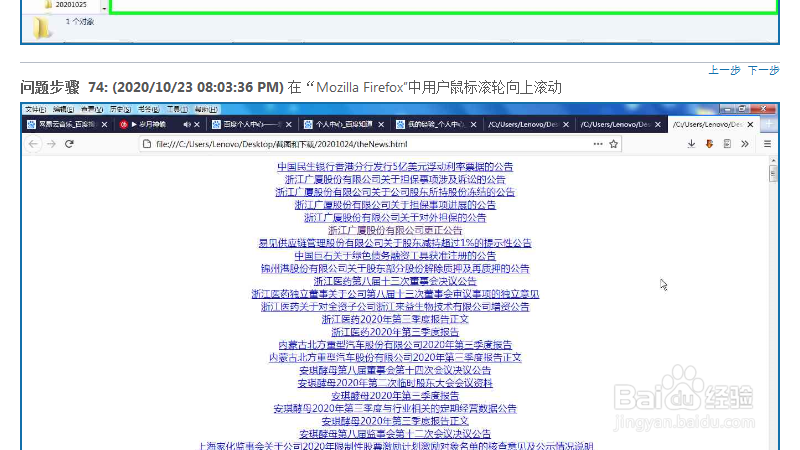Click the orange extension icon in toolbar
The image size is (800, 450).
[x=709, y=144]
